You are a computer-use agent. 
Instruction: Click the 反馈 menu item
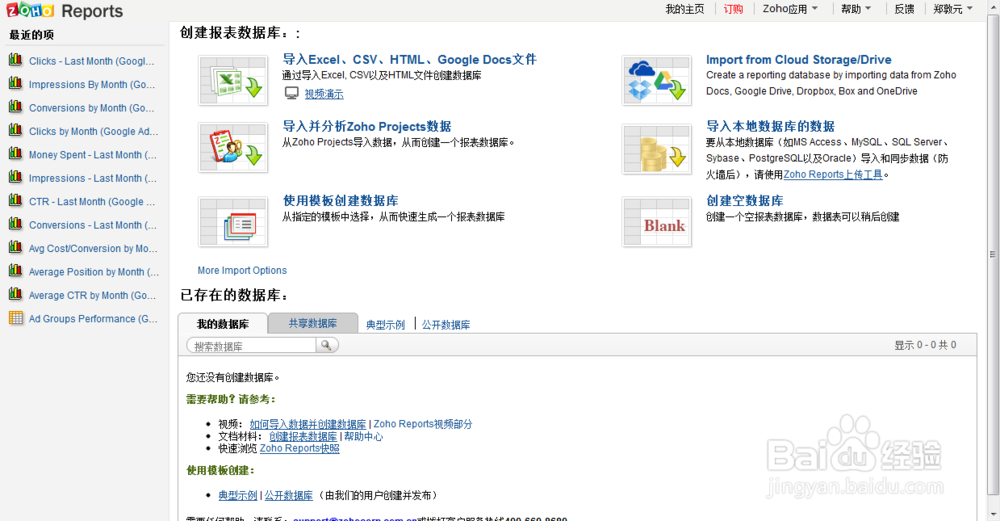(x=904, y=9)
